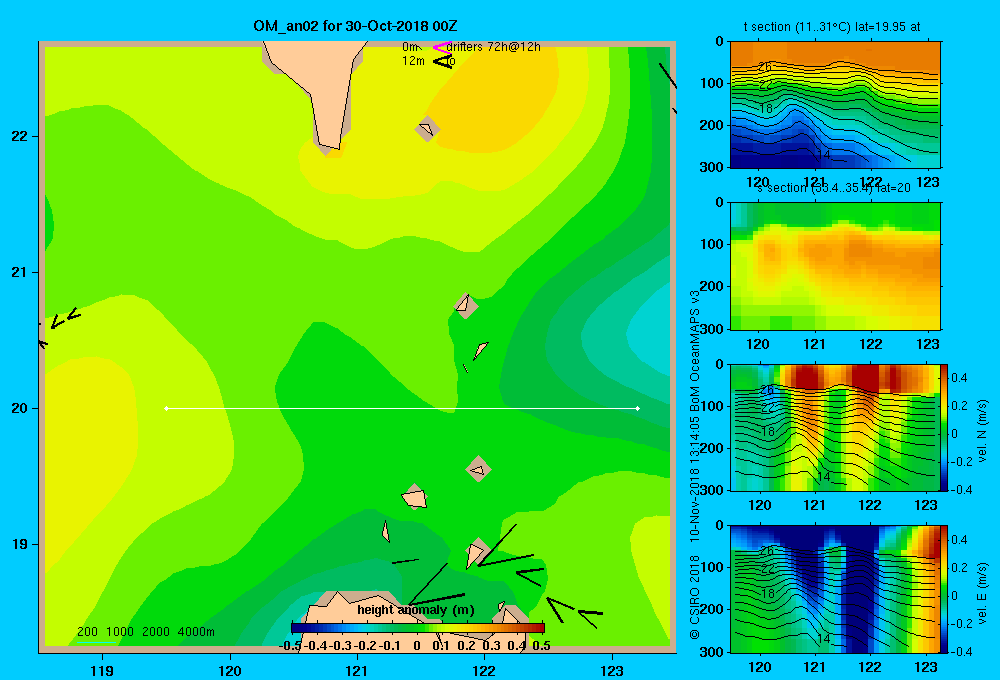Click the '-0.5' tick on height anomaly colorbar
1000x680 pixels.
(290, 646)
